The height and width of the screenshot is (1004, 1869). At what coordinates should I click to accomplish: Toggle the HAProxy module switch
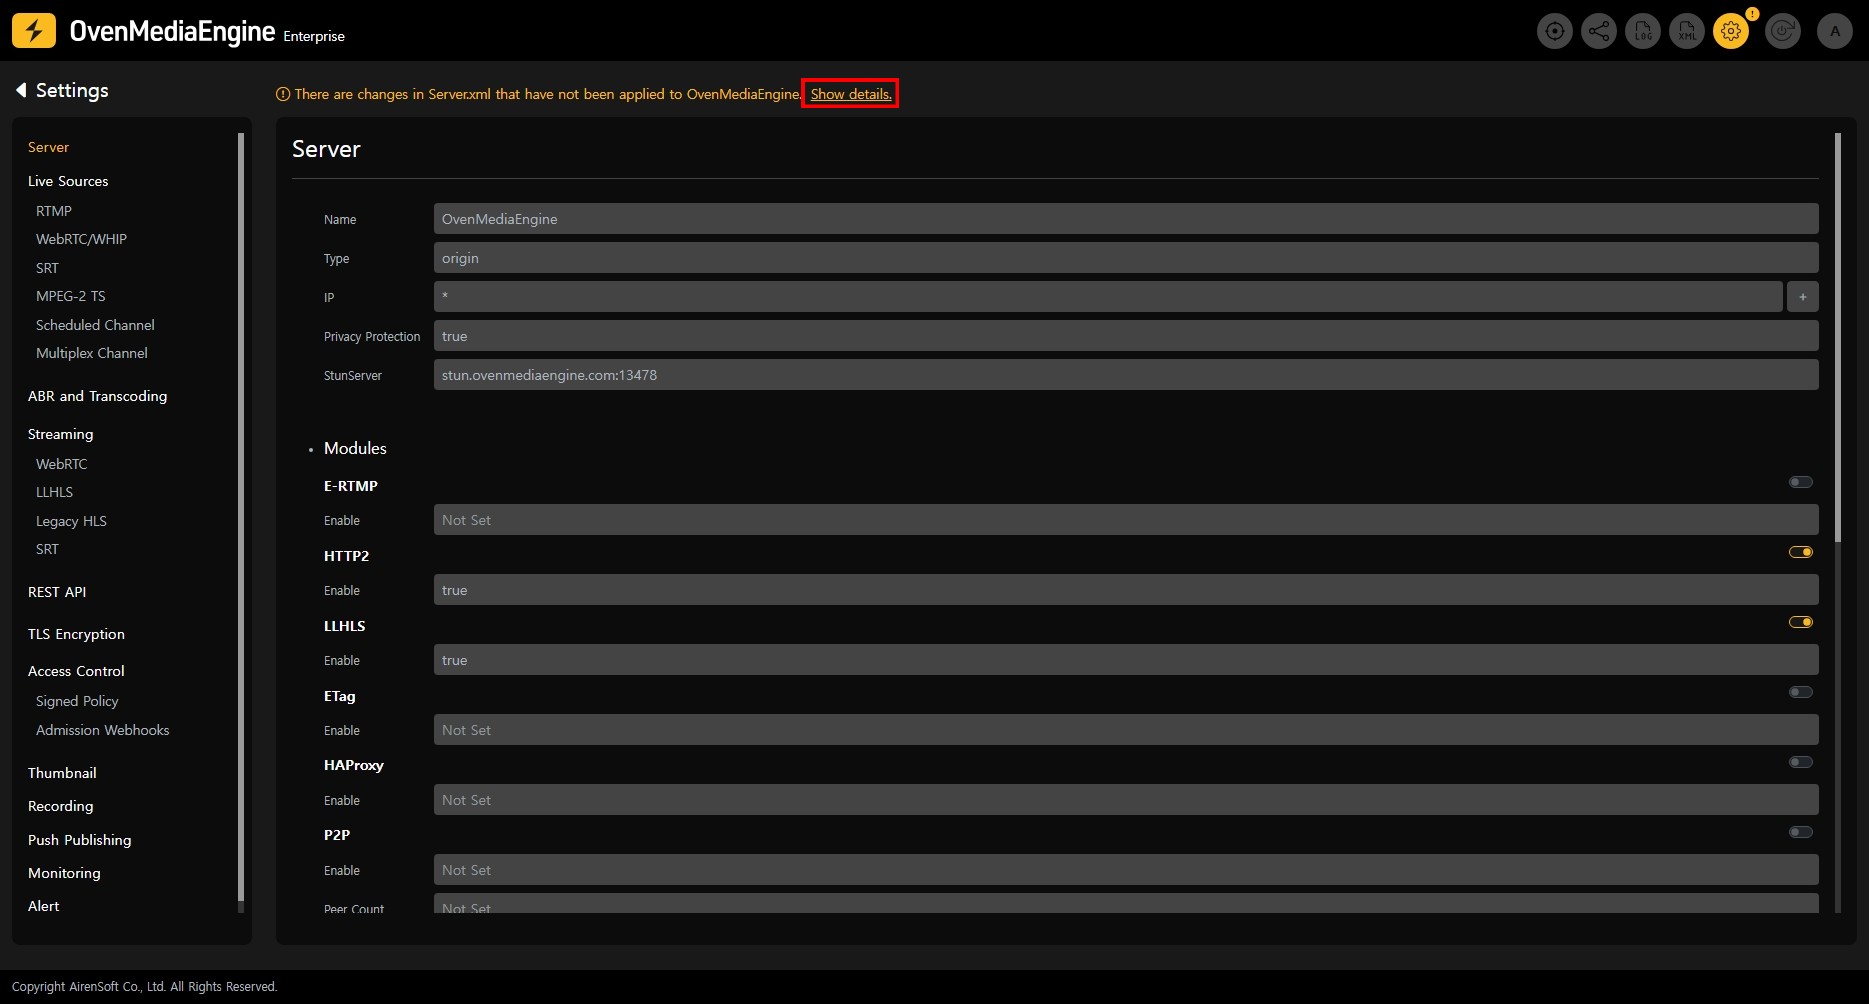(x=1801, y=762)
